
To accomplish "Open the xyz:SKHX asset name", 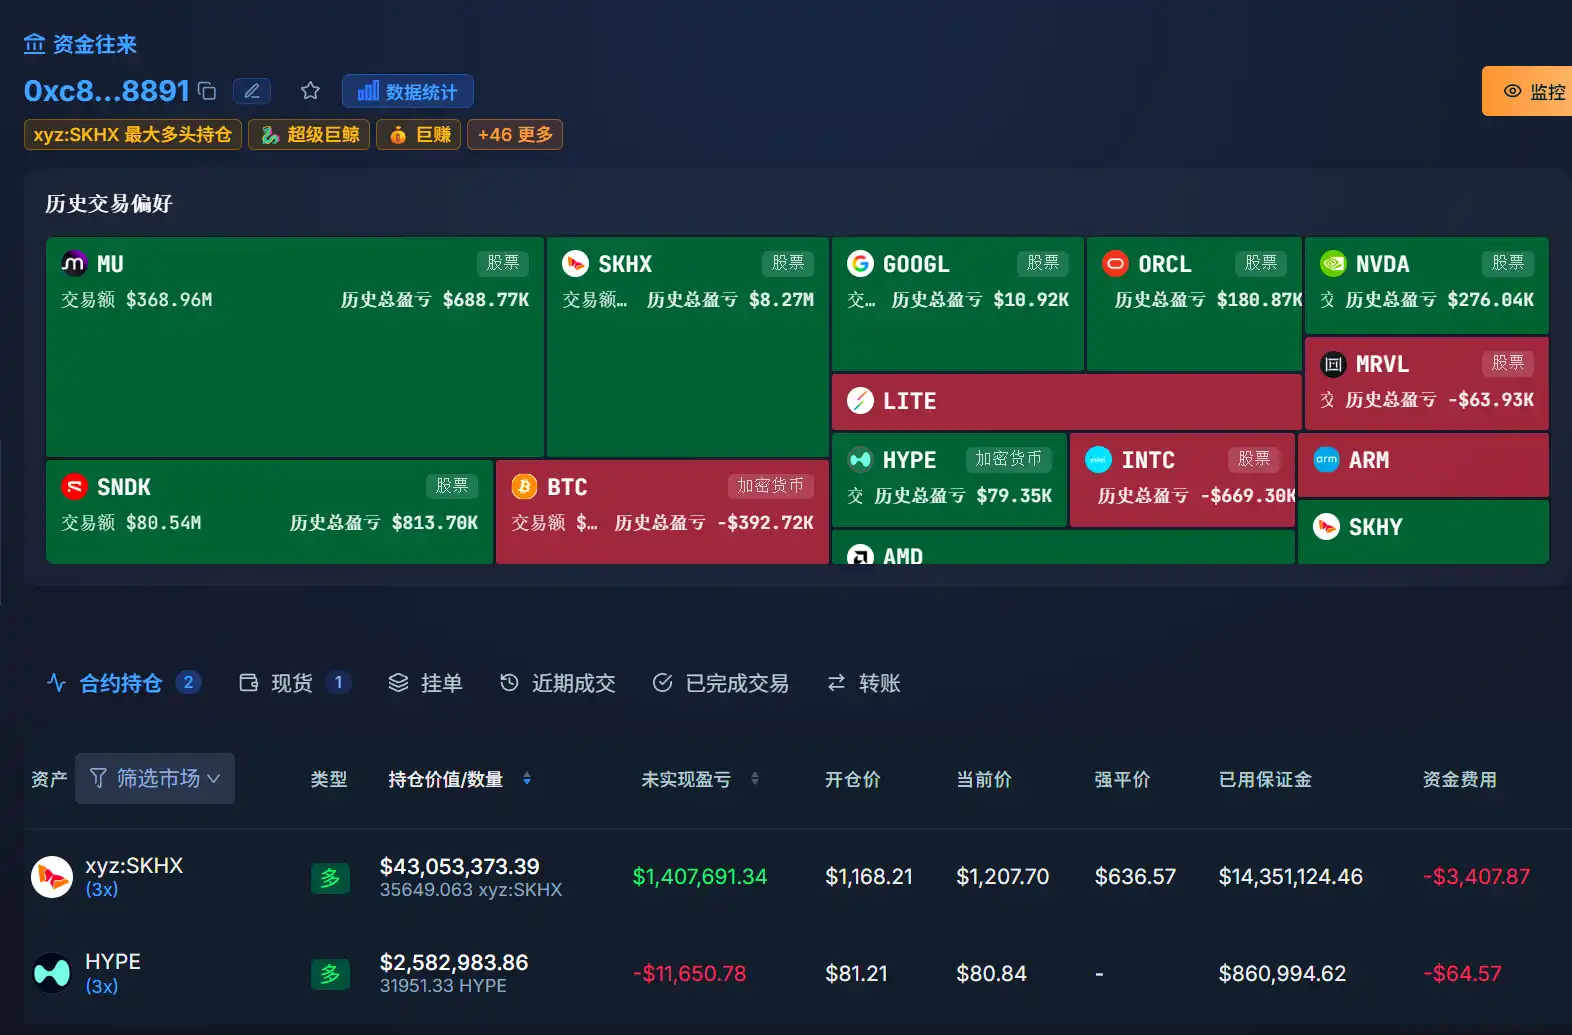I will click(x=134, y=865).
